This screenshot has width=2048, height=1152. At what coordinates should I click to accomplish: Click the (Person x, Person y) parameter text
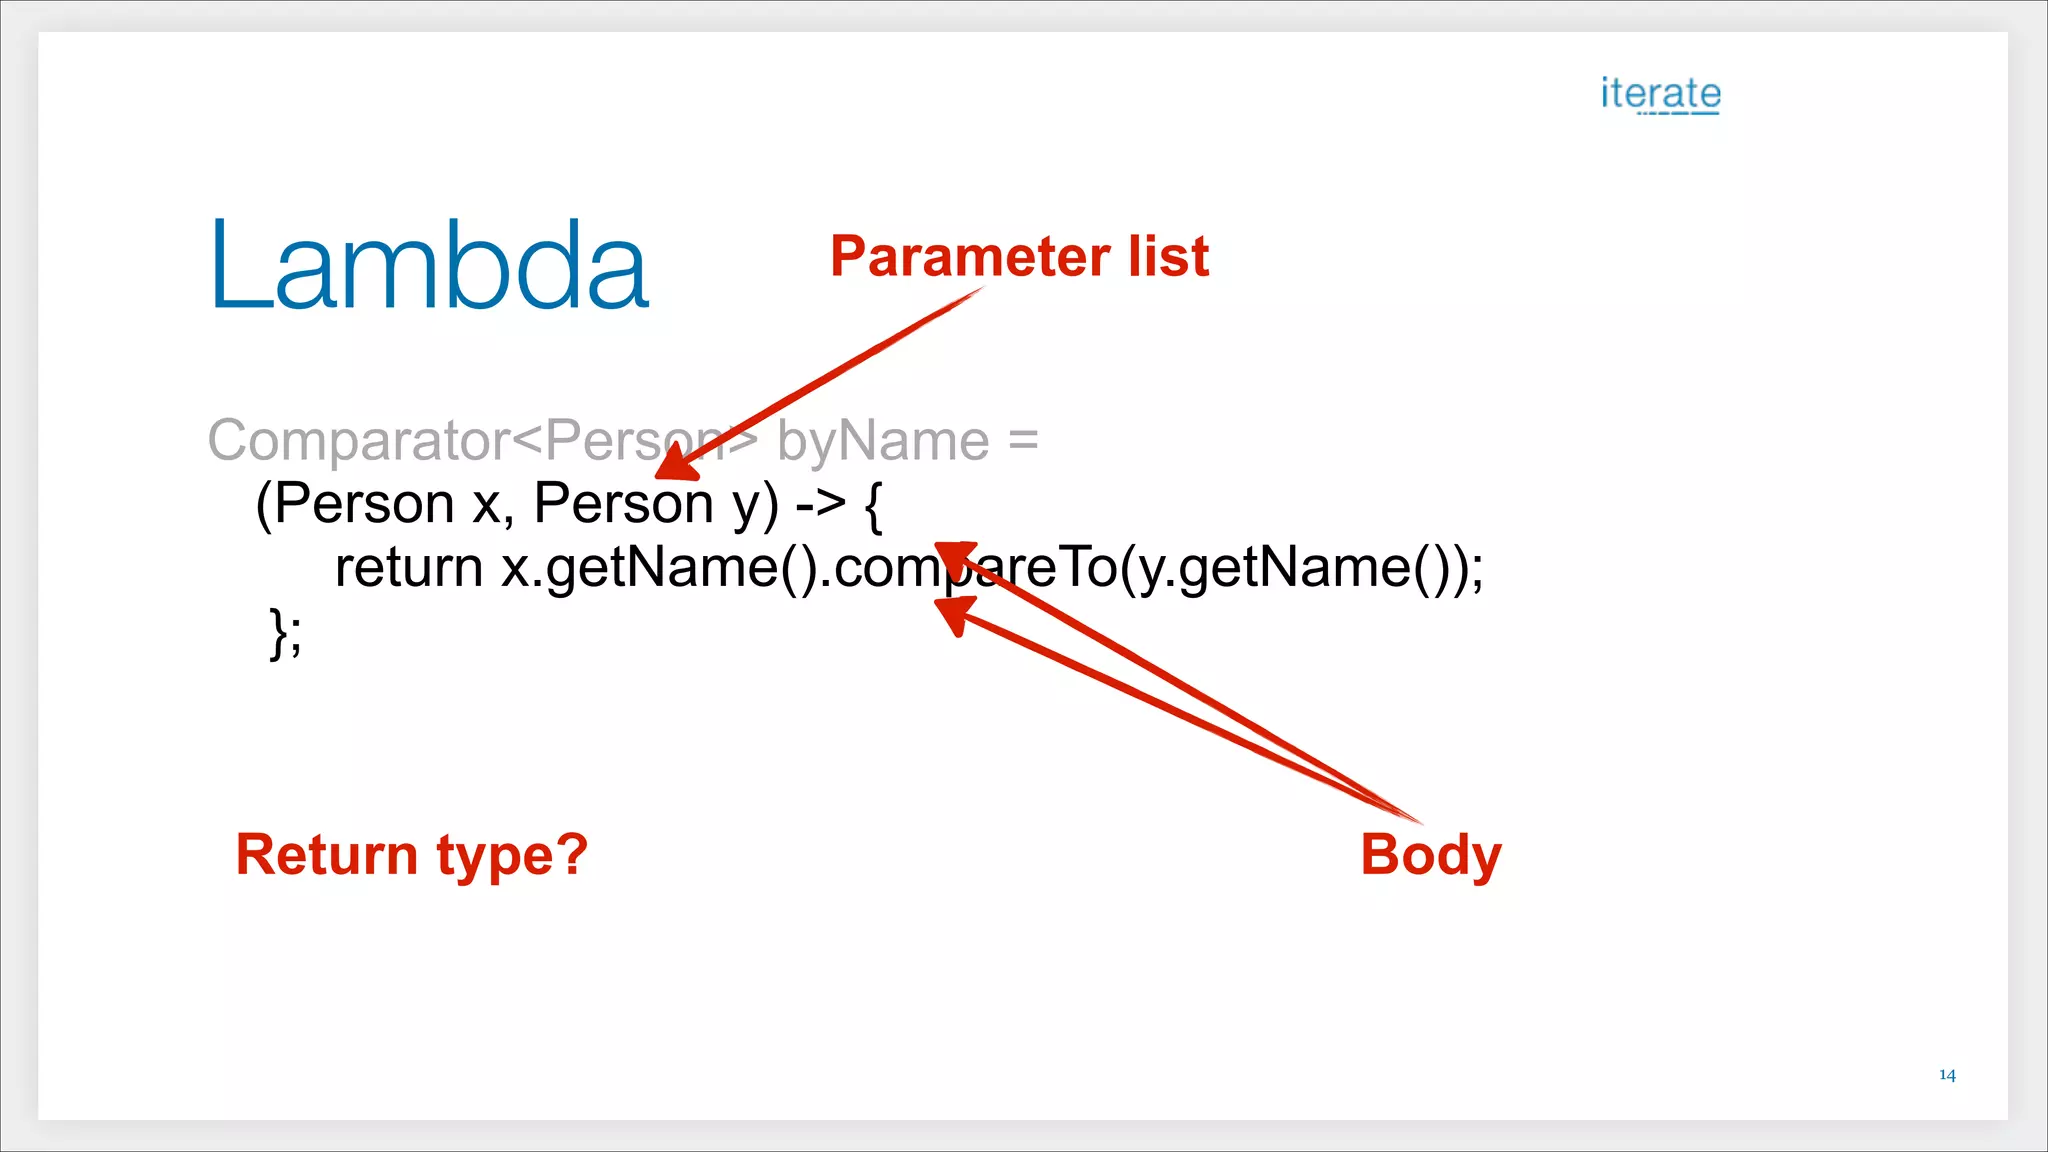point(517,503)
